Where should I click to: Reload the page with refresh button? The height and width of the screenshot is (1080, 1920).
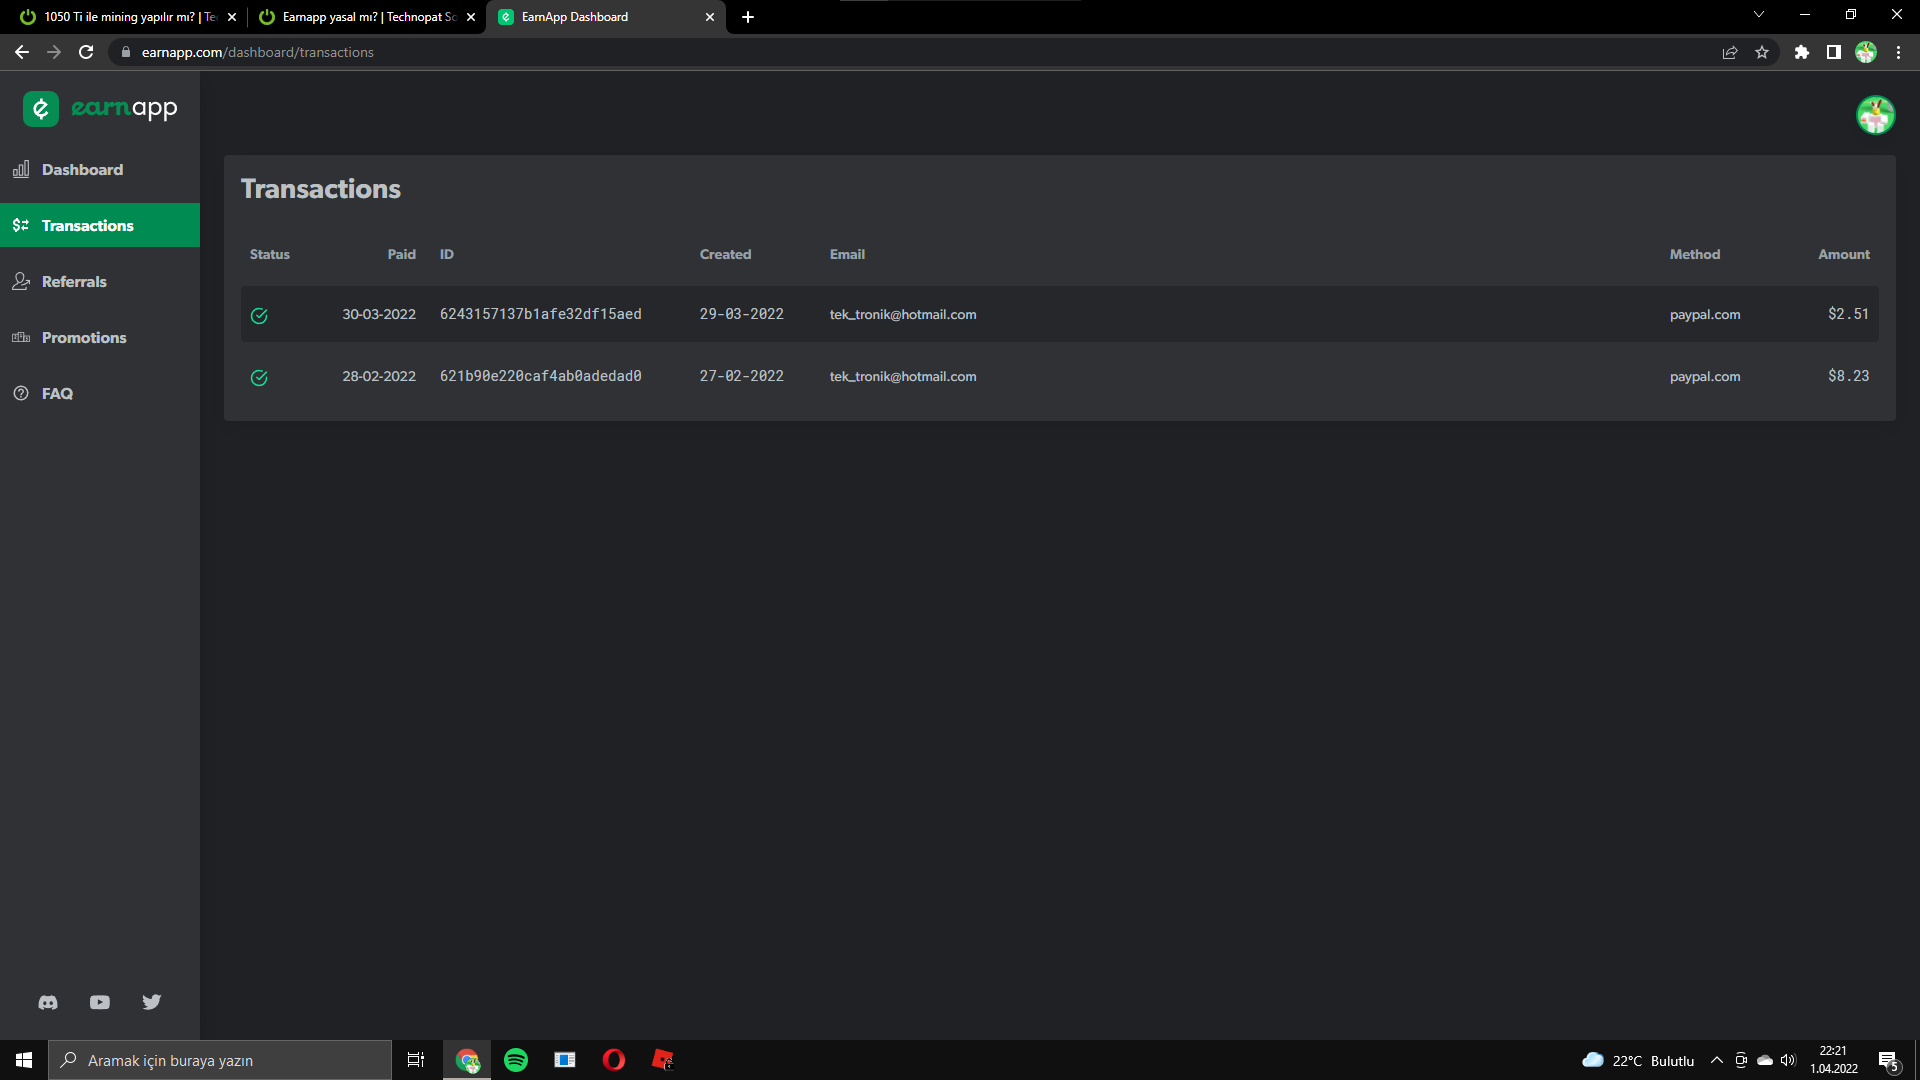point(86,52)
